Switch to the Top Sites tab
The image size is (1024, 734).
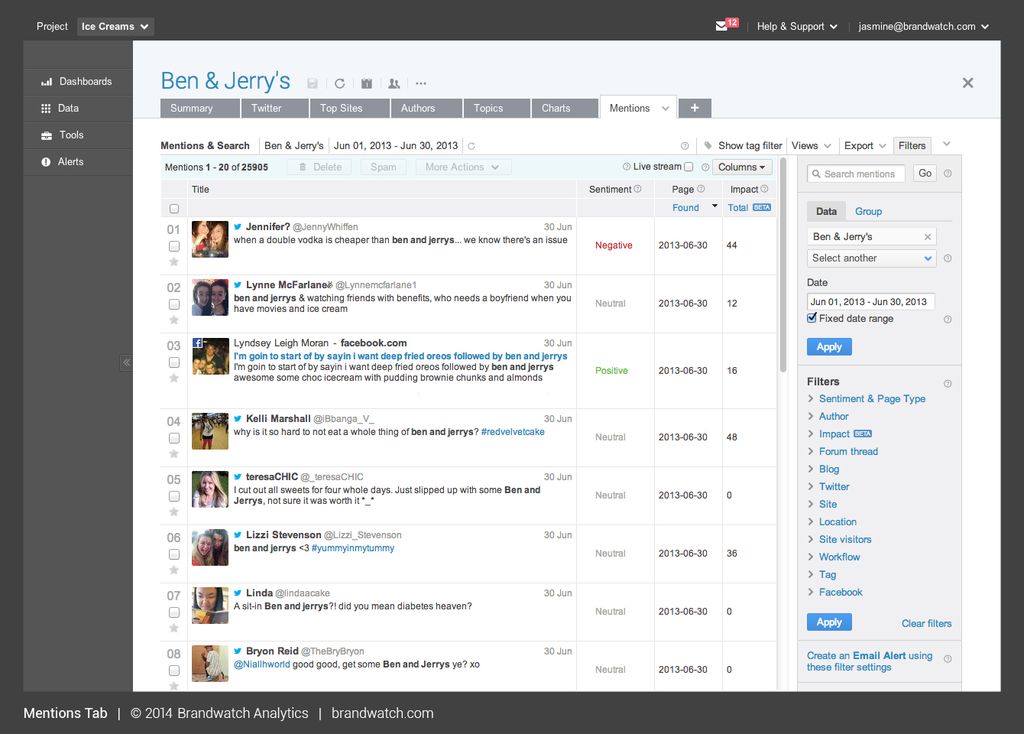click(341, 108)
